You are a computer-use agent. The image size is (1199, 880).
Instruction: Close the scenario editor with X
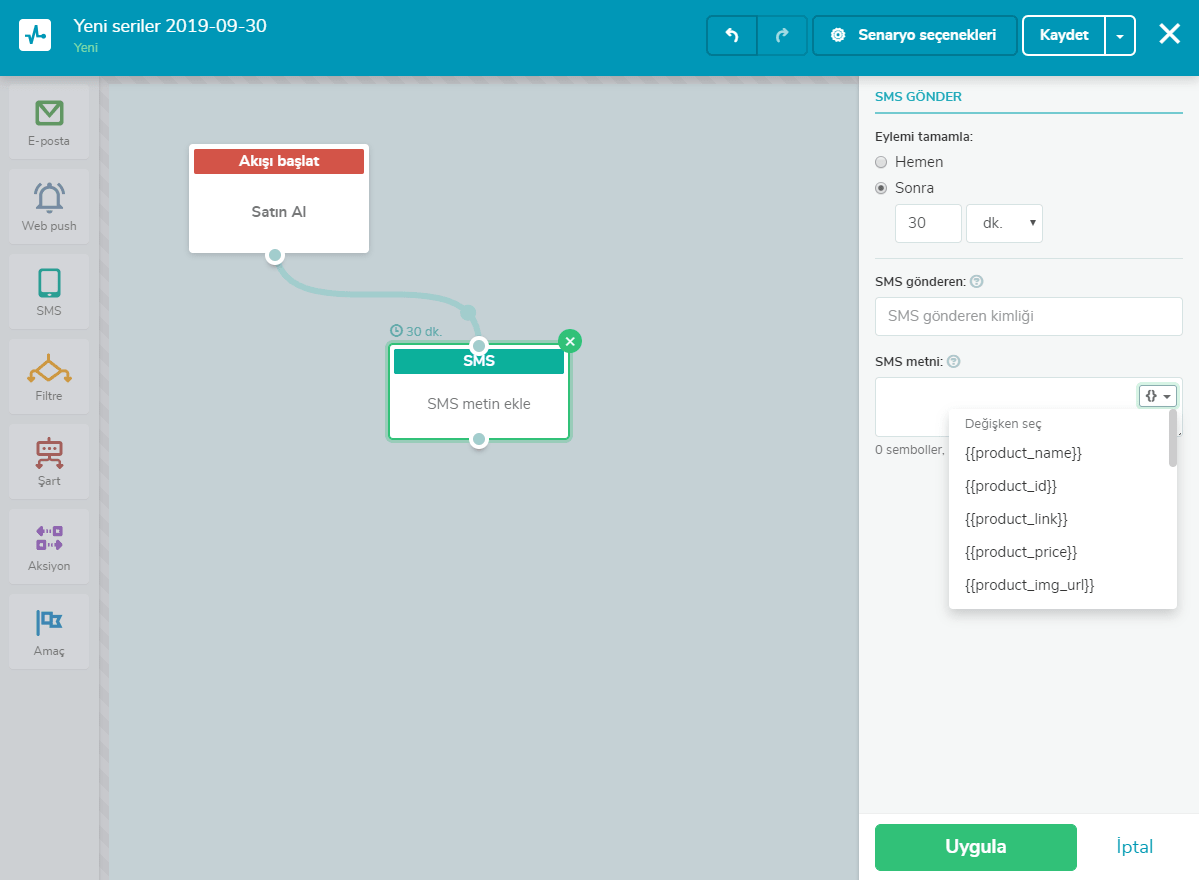pyautogui.click(x=1169, y=34)
